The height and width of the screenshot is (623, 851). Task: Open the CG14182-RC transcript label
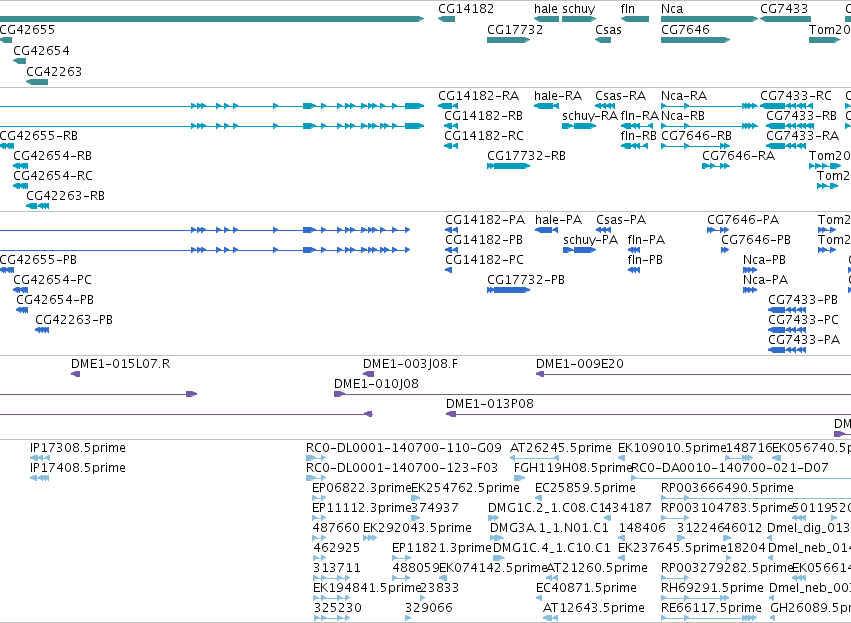(484, 136)
